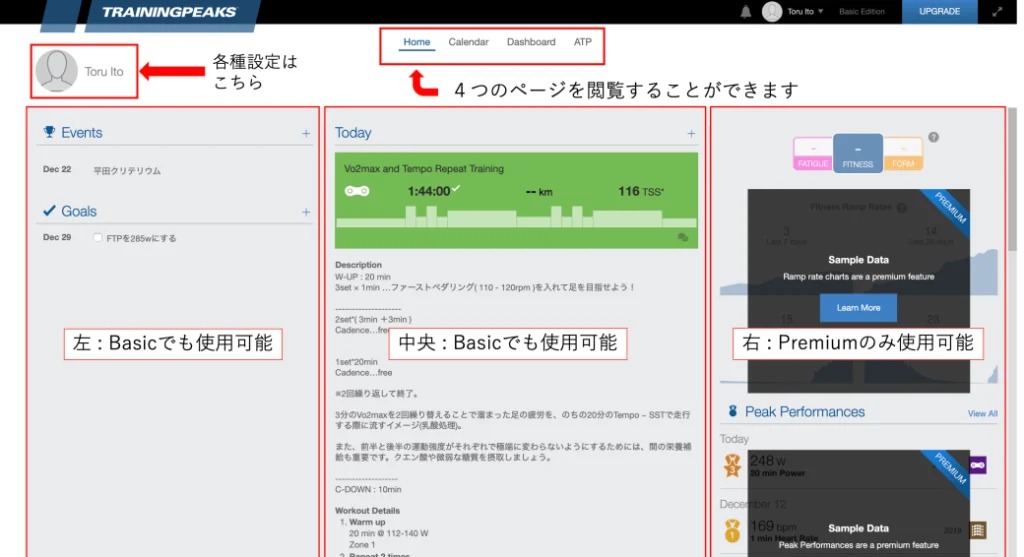Switch to the Calendar tab

point(468,42)
